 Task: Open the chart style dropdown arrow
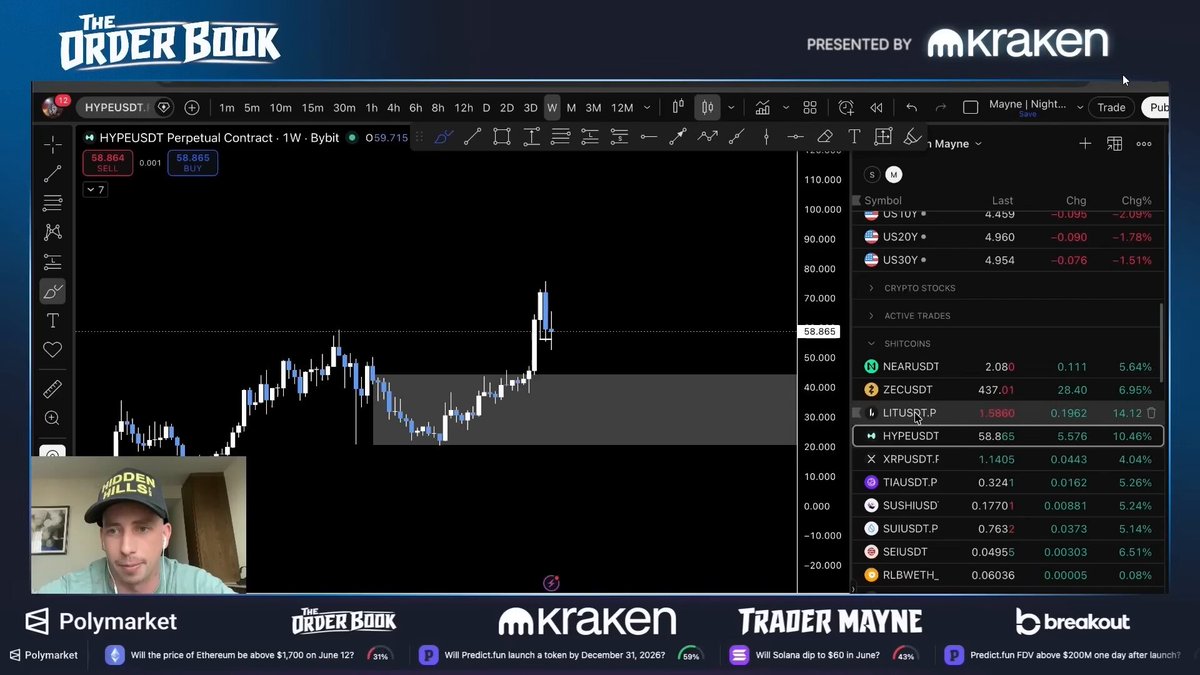[x=731, y=107]
